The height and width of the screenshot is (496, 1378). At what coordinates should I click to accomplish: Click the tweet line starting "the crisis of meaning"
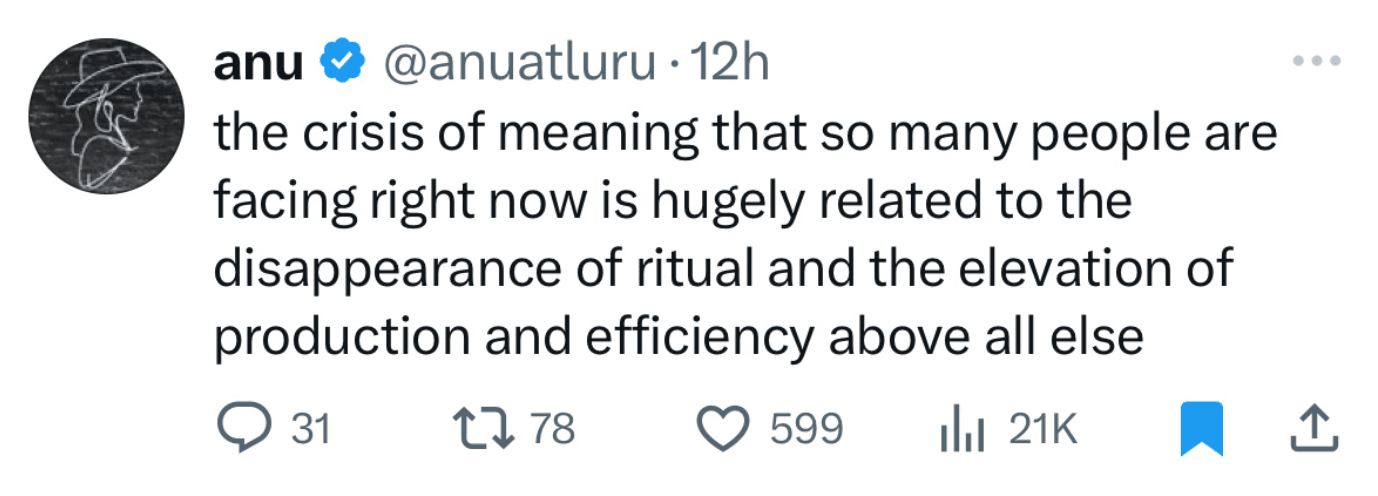(744, 134)
